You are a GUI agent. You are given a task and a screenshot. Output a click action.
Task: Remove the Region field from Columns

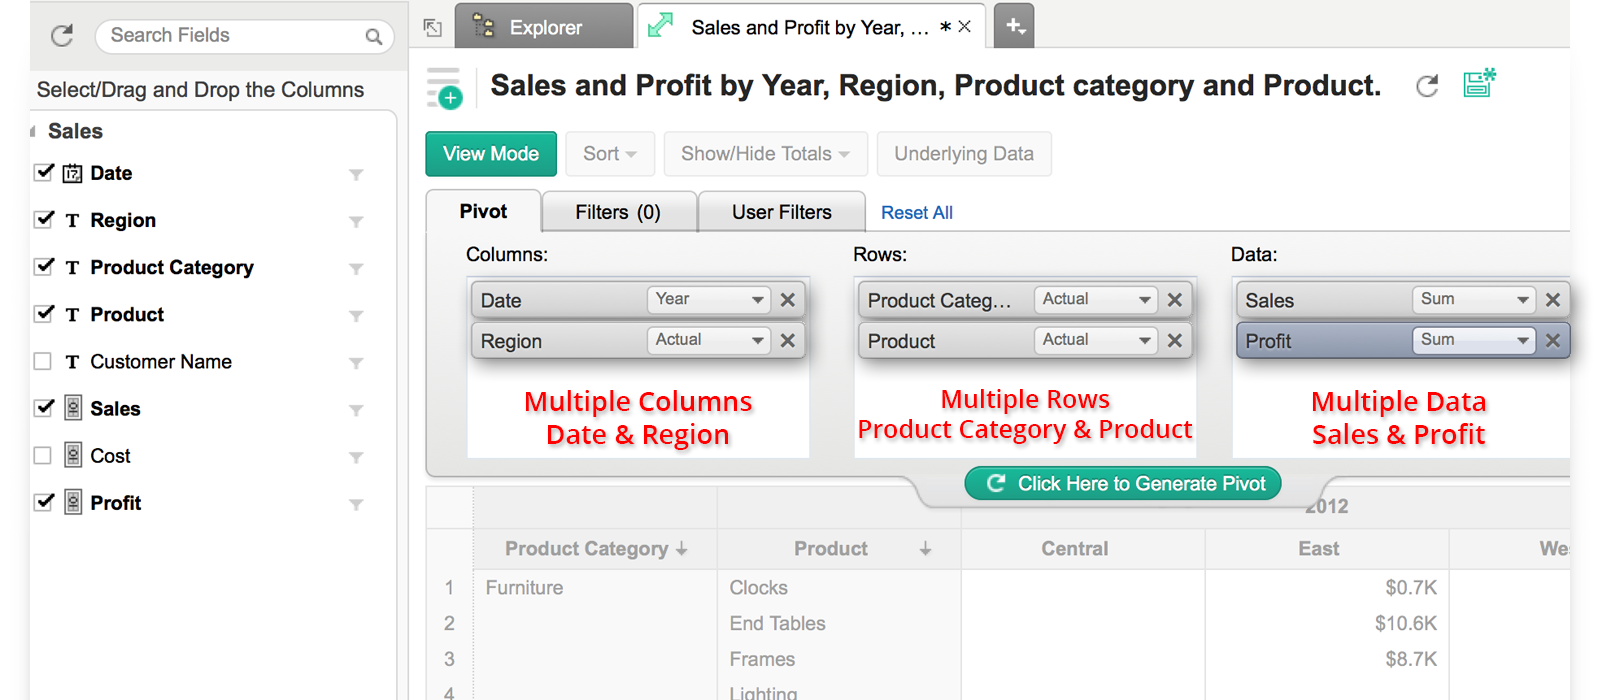click(788, 341)
